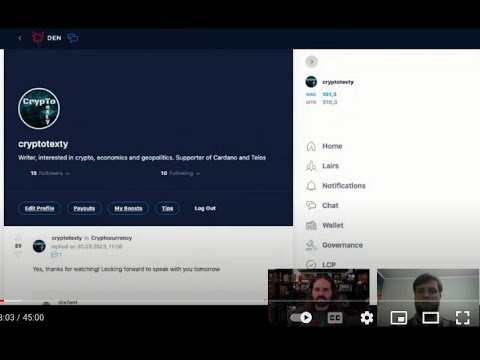Downvote the cryptotexty reply post
The image size is (480, 360).
[x=18, y=255]
